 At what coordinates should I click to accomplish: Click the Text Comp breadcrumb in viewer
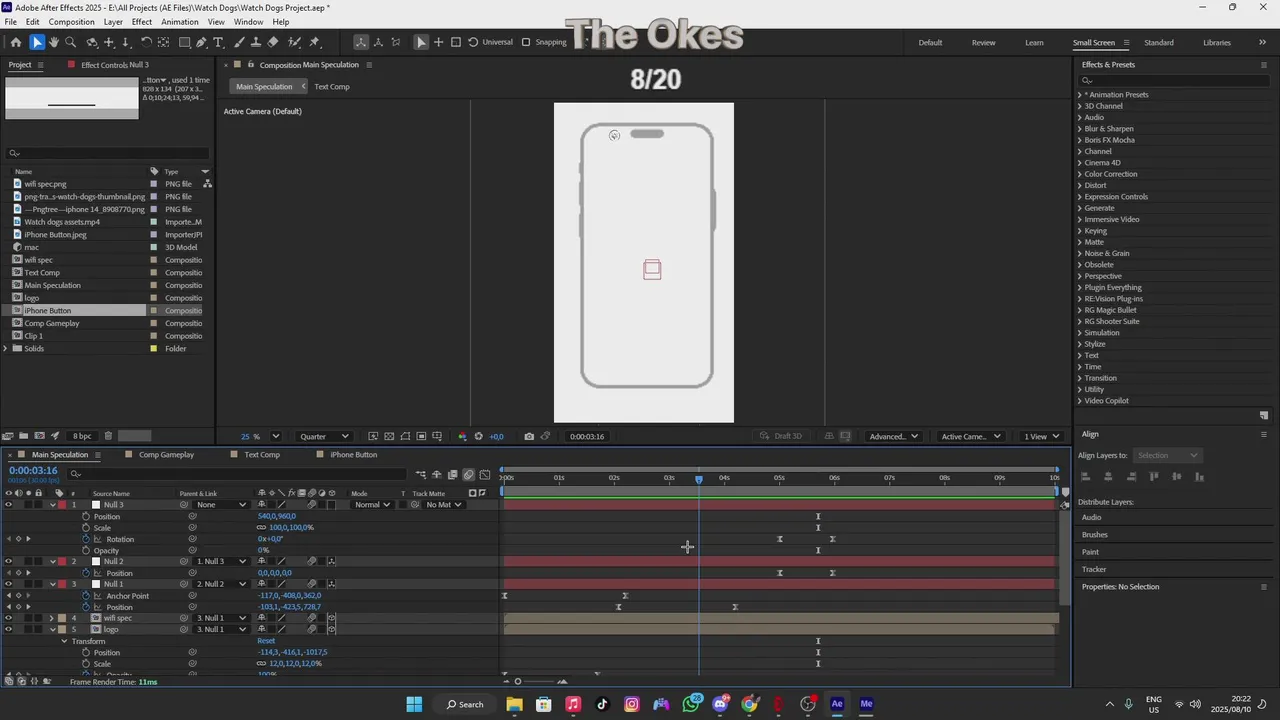tap(332, 87)
